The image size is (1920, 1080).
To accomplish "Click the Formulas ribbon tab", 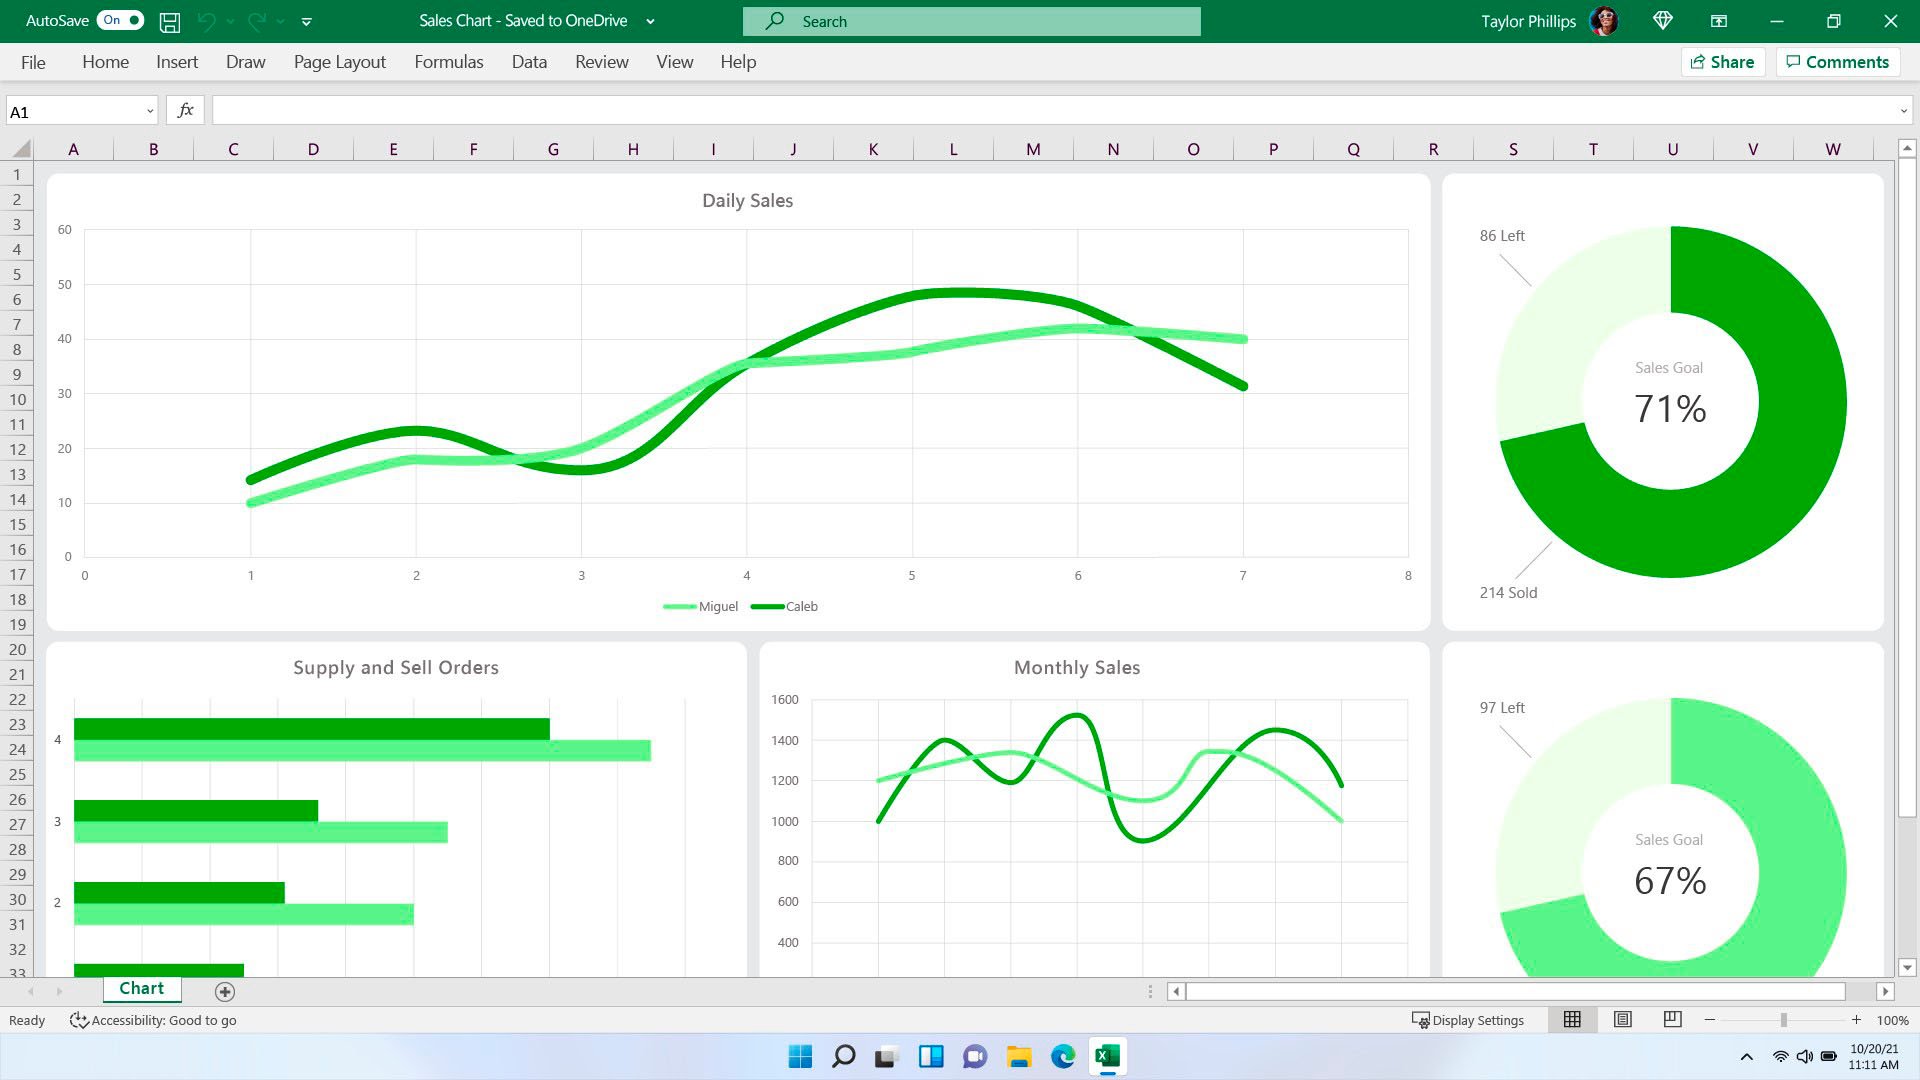I will [448, 62].
